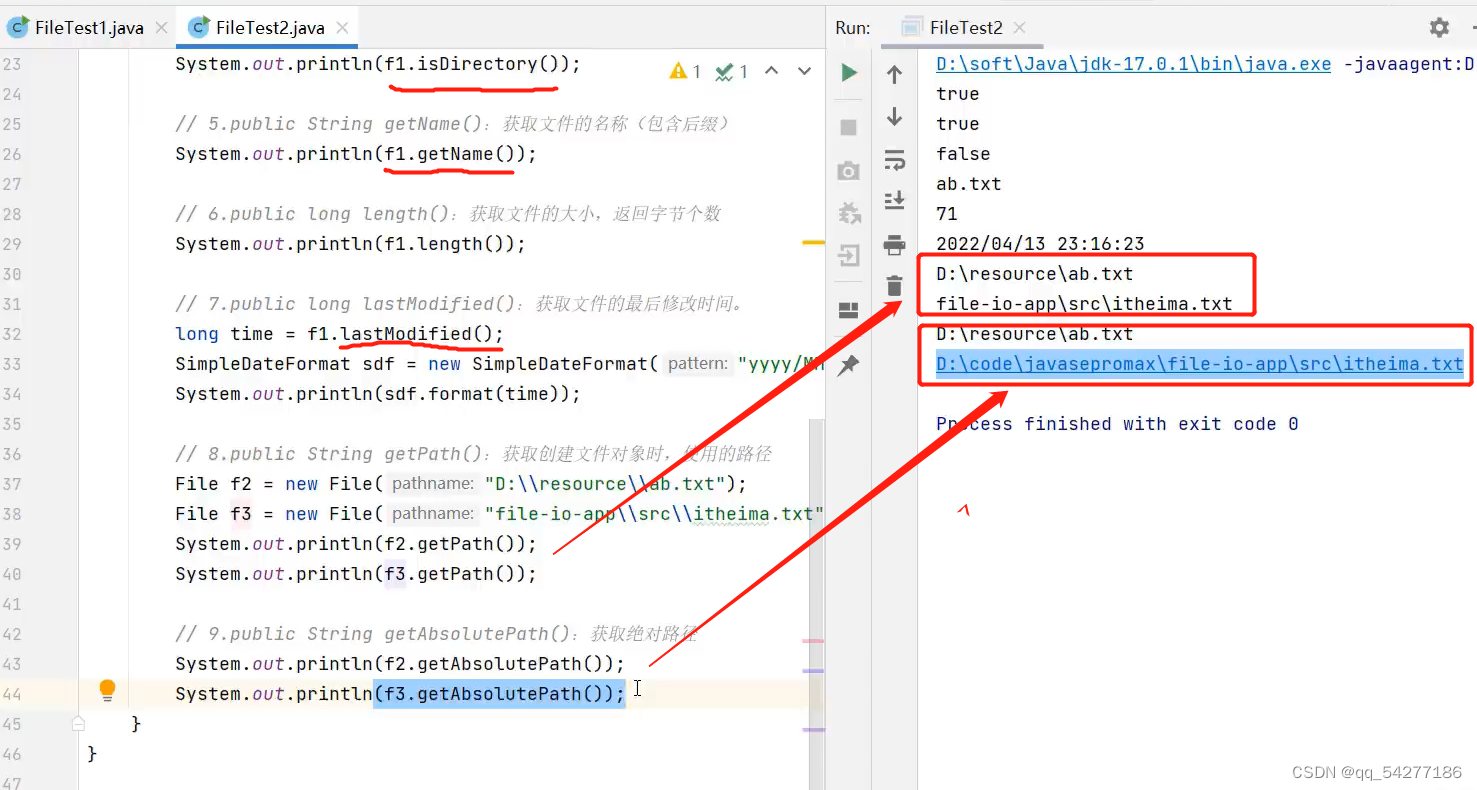Image resolution: width=1477 pixels, height=790 pixels.
Task: Click highlighted f3.getAbsolutePath() on line 44
Action: tap(494, 694)
